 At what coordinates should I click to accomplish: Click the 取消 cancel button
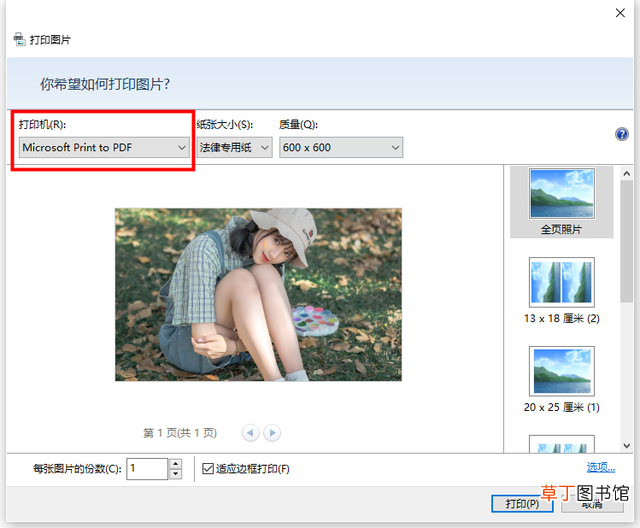coord(592,504)
